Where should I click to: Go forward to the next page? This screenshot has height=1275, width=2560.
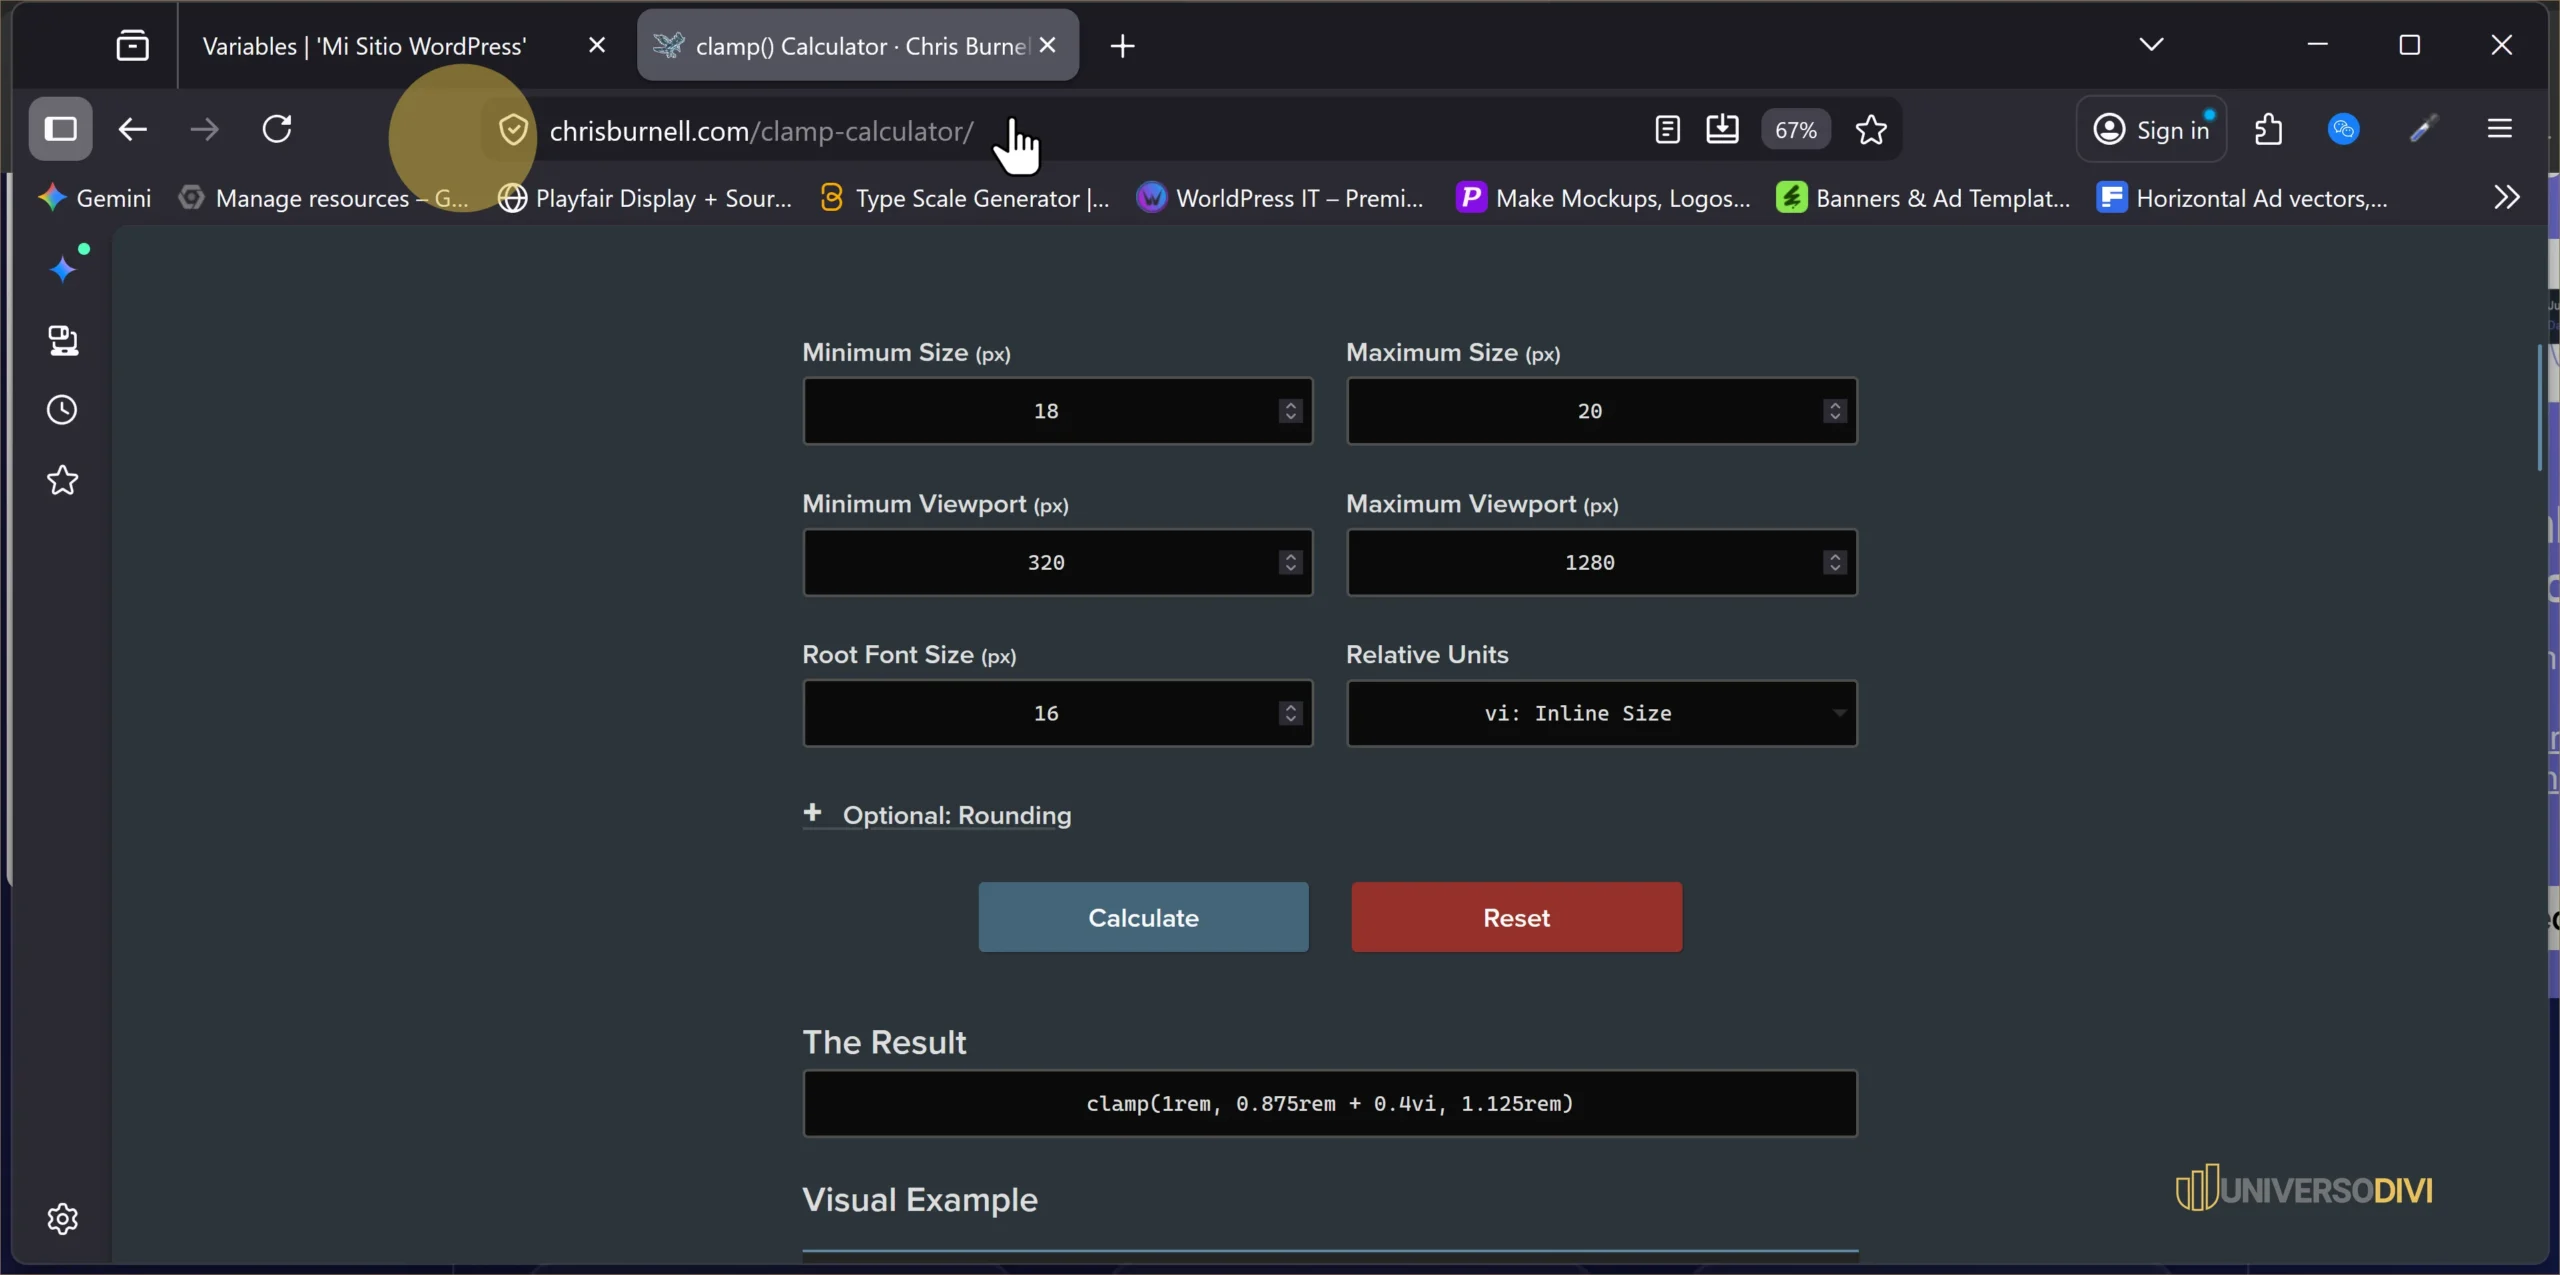(x=204, y=129)
